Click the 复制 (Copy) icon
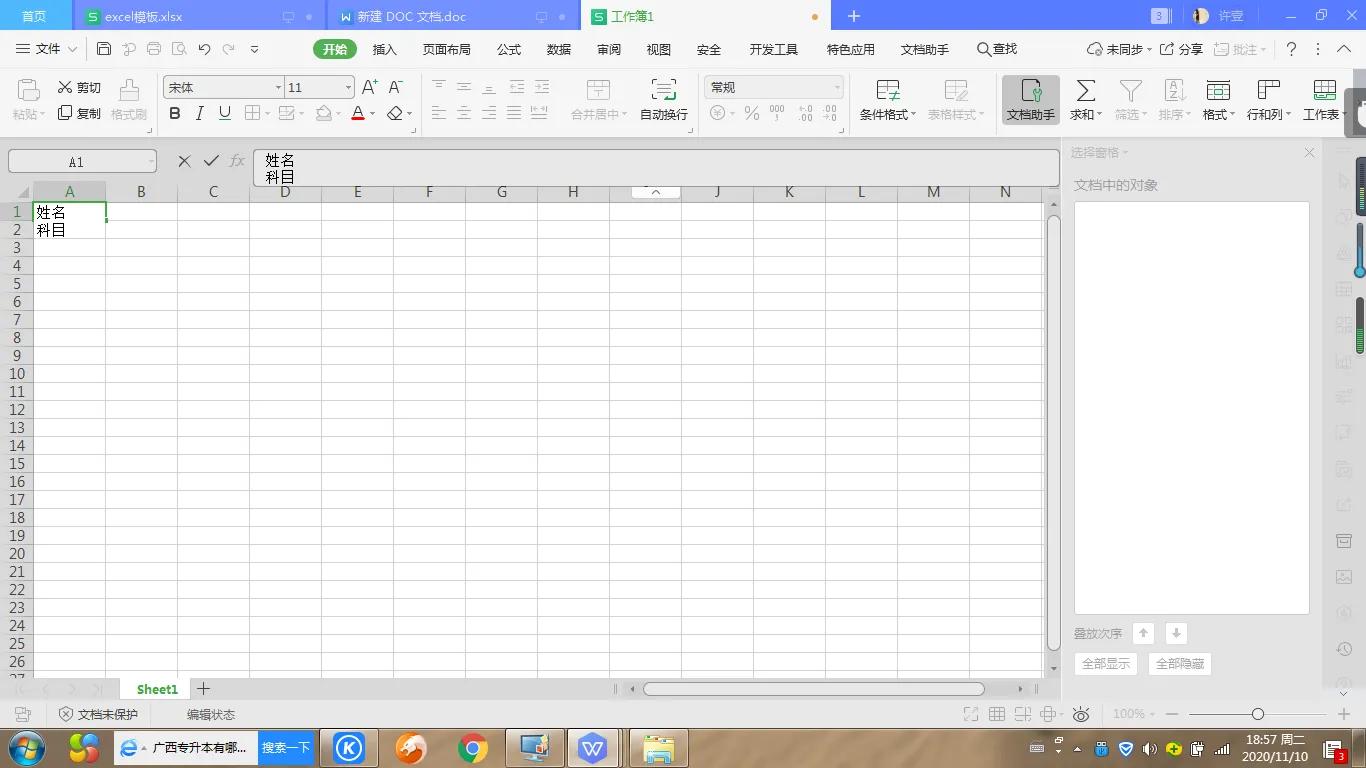1366x768 pixels. [66, 113]
